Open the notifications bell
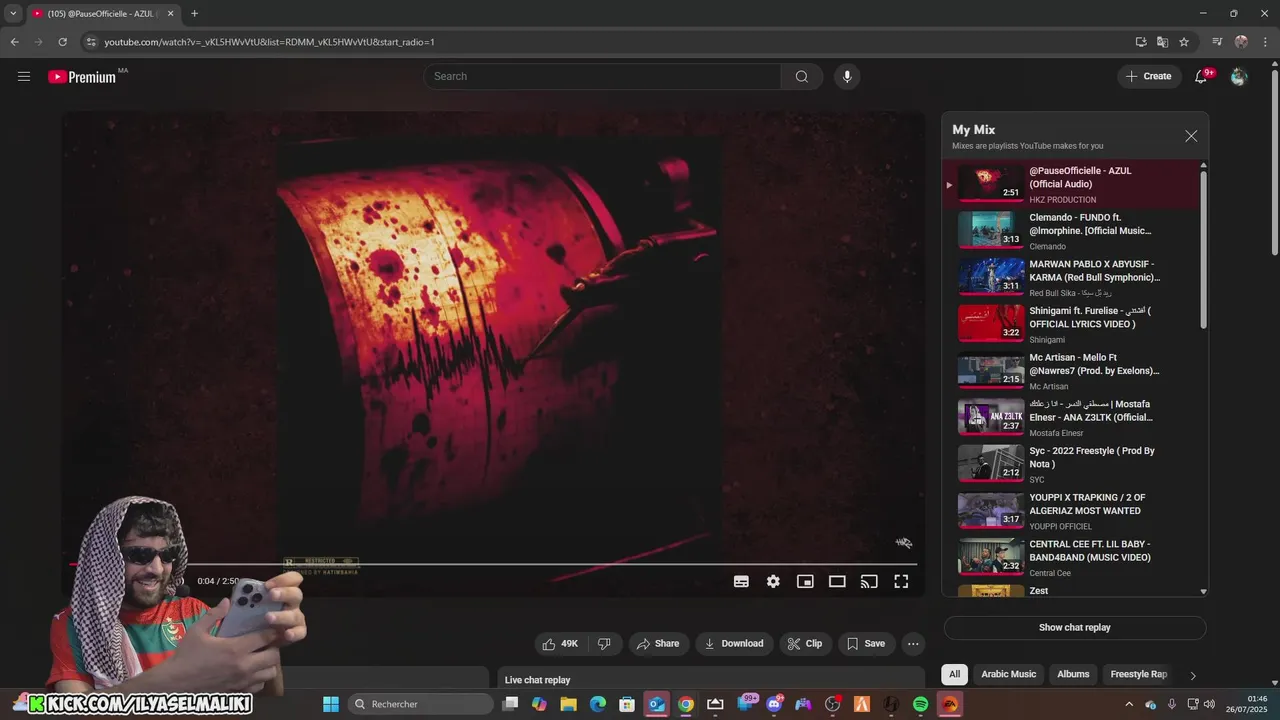Viewport: 1280px width, 720px height. point(1202,77)
